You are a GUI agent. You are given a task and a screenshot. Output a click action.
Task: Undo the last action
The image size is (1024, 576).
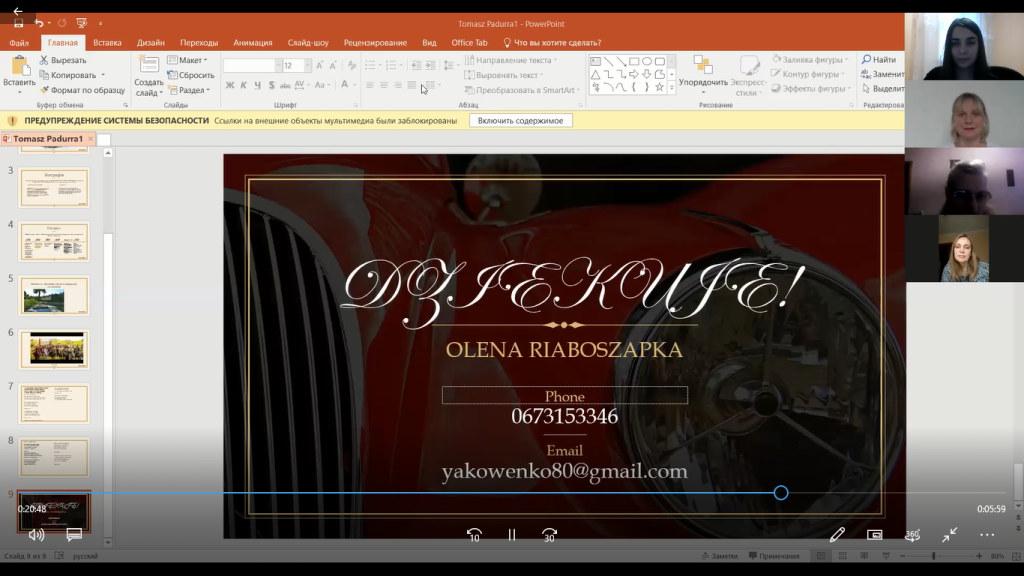tap(39, 24)
